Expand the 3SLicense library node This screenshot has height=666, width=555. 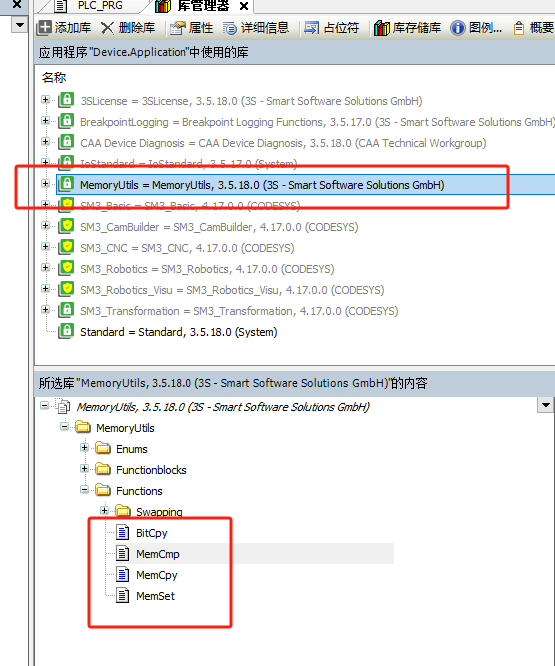coord(45,100)
